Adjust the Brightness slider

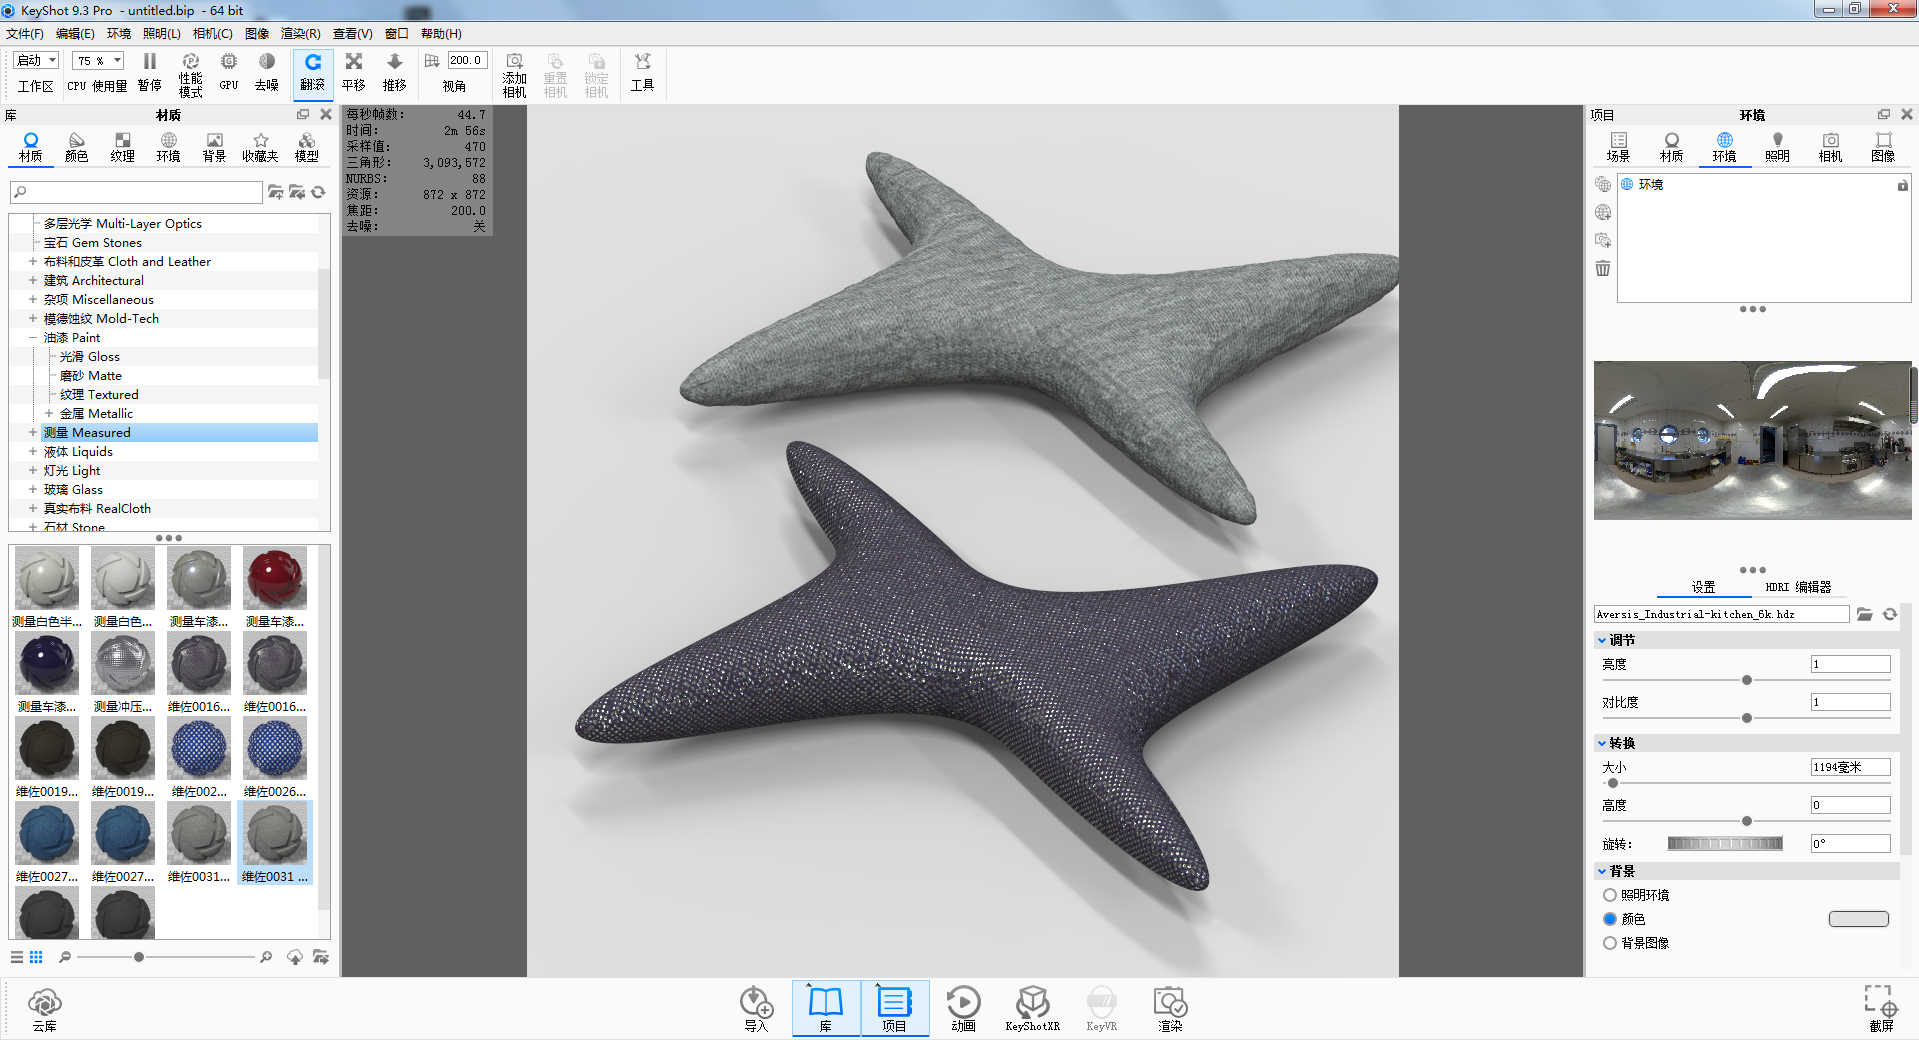point(1747,681)
